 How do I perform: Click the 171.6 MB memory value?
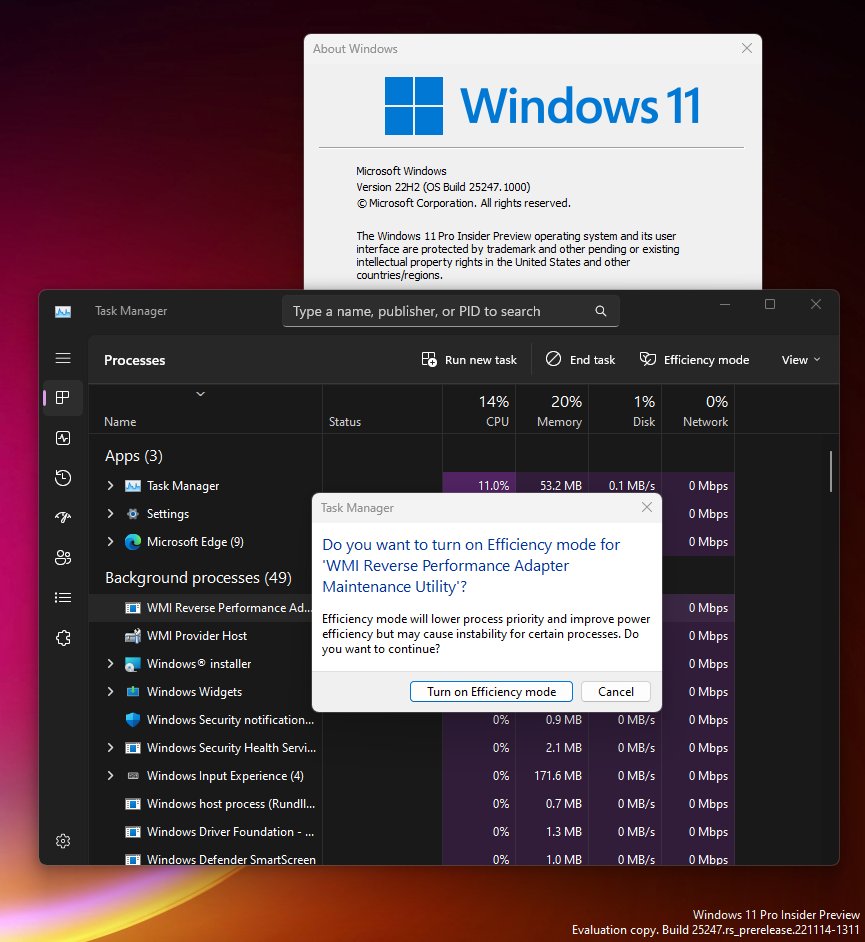pos(558,776)
